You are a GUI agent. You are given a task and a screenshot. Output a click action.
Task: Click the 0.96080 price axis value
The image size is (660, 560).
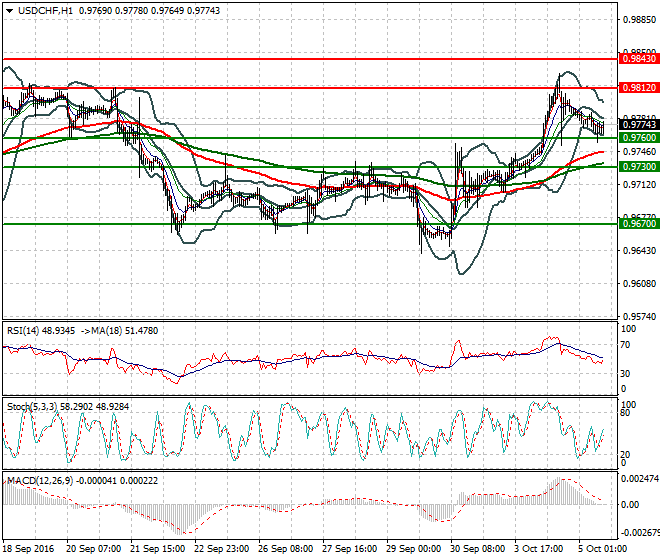point(639,283)
